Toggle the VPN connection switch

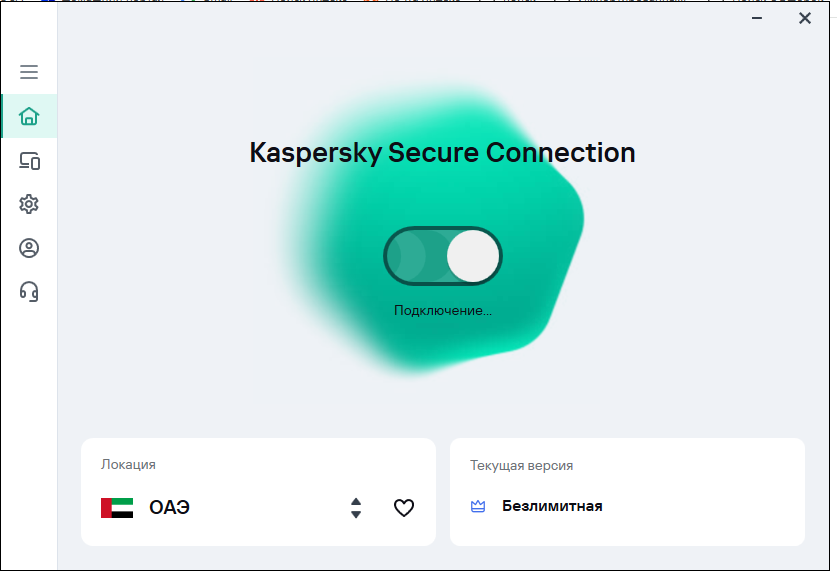pos(442,256)
